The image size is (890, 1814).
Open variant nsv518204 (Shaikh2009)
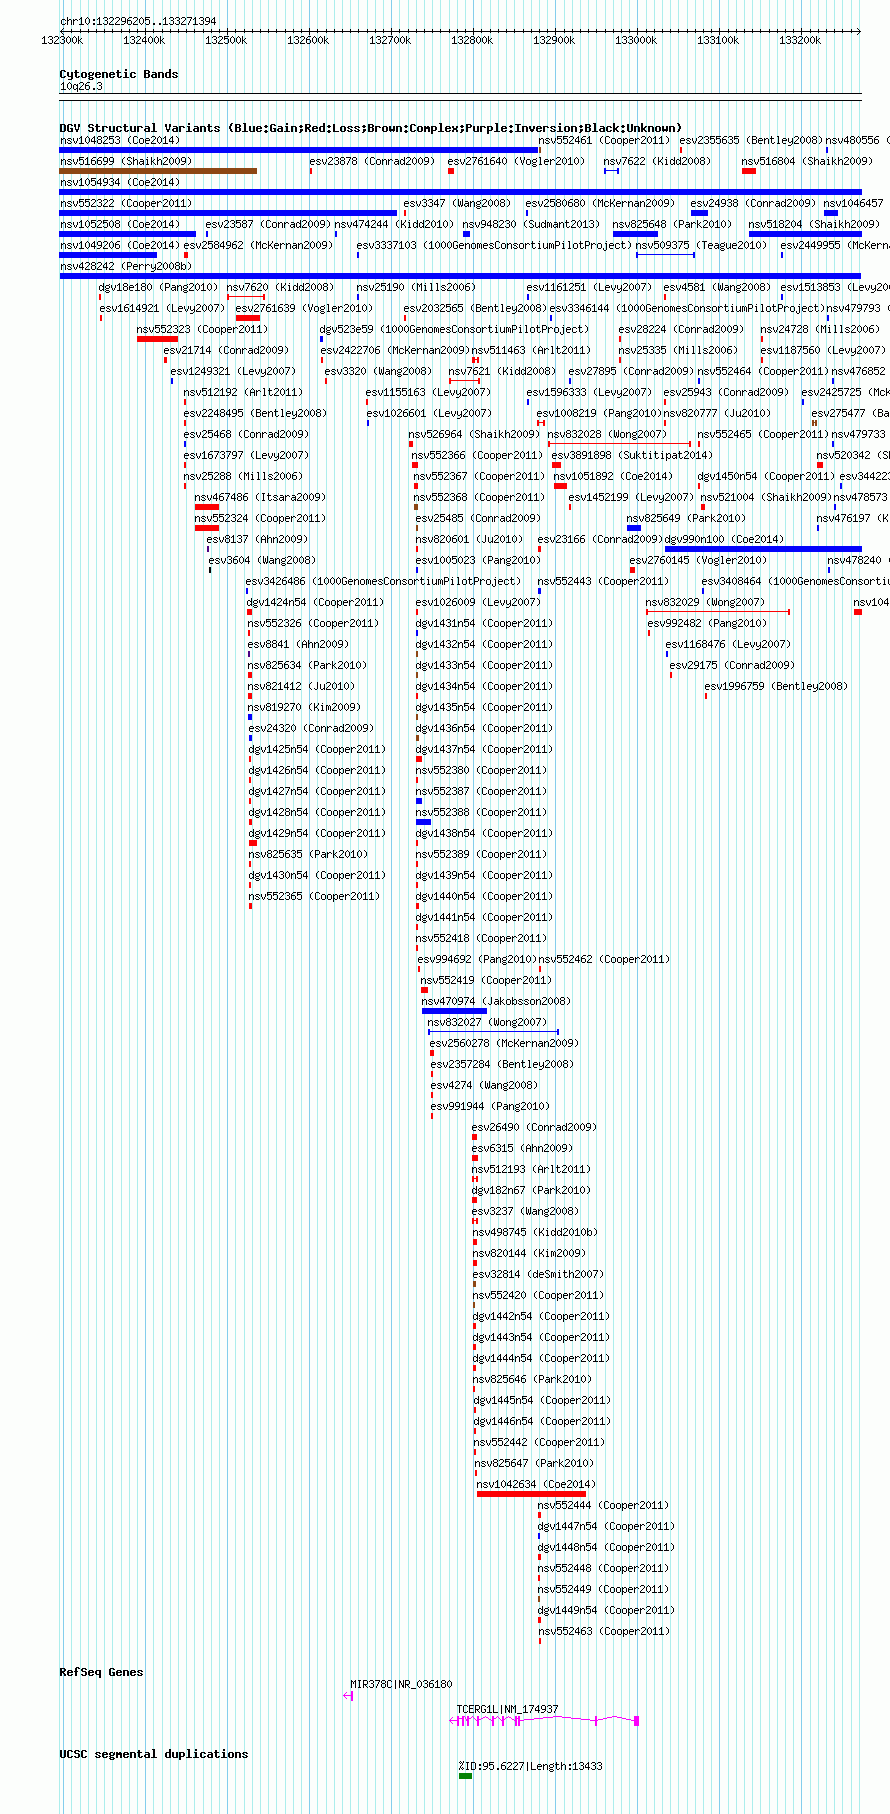[814, 224]
